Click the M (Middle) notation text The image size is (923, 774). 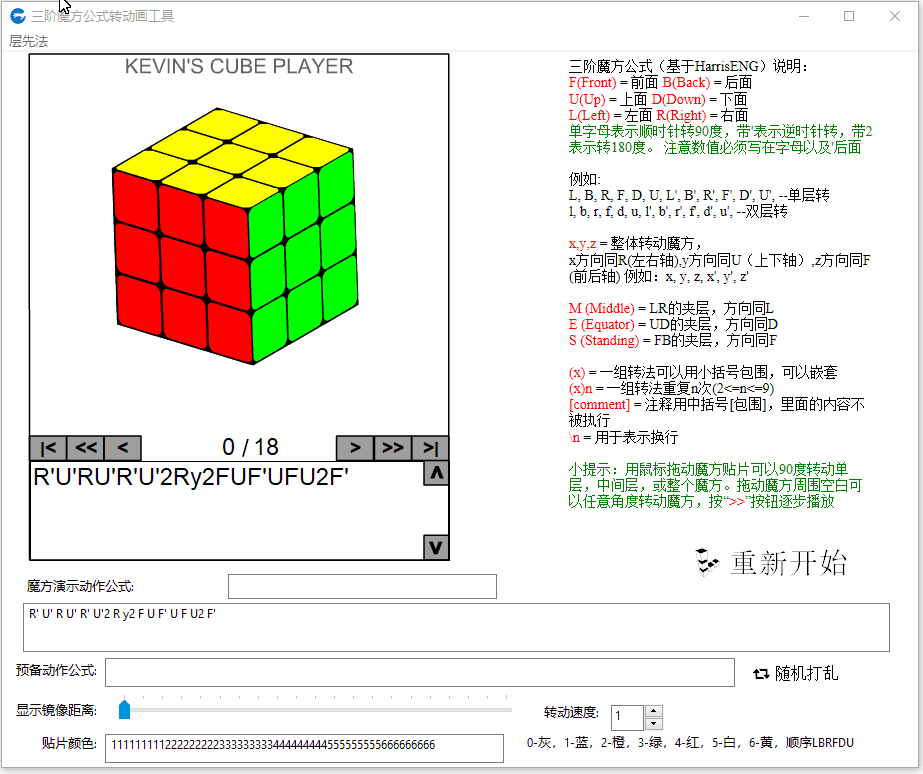(x=602, y=308)
